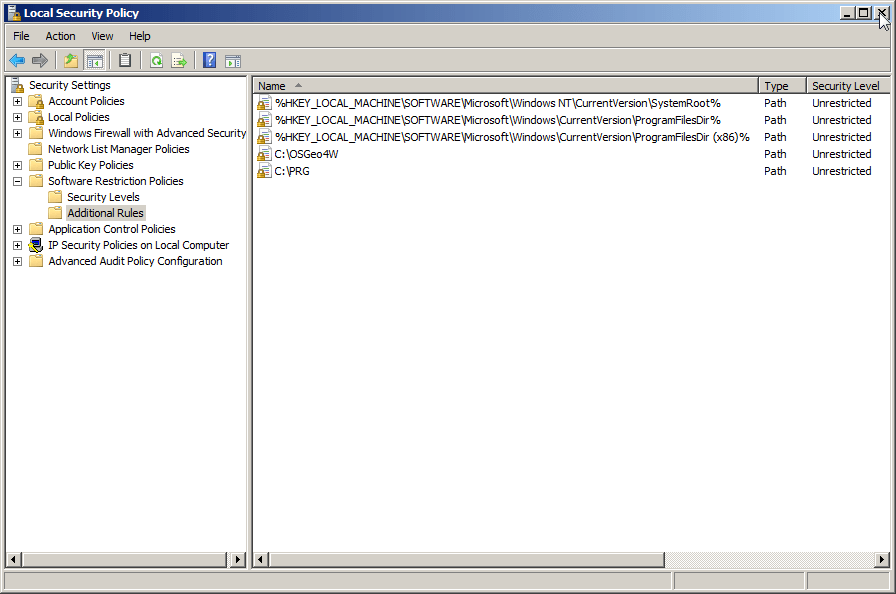Select the Software Restriction Policies label
This screenshot has height=594, width=896.
(x=115, y=181)
